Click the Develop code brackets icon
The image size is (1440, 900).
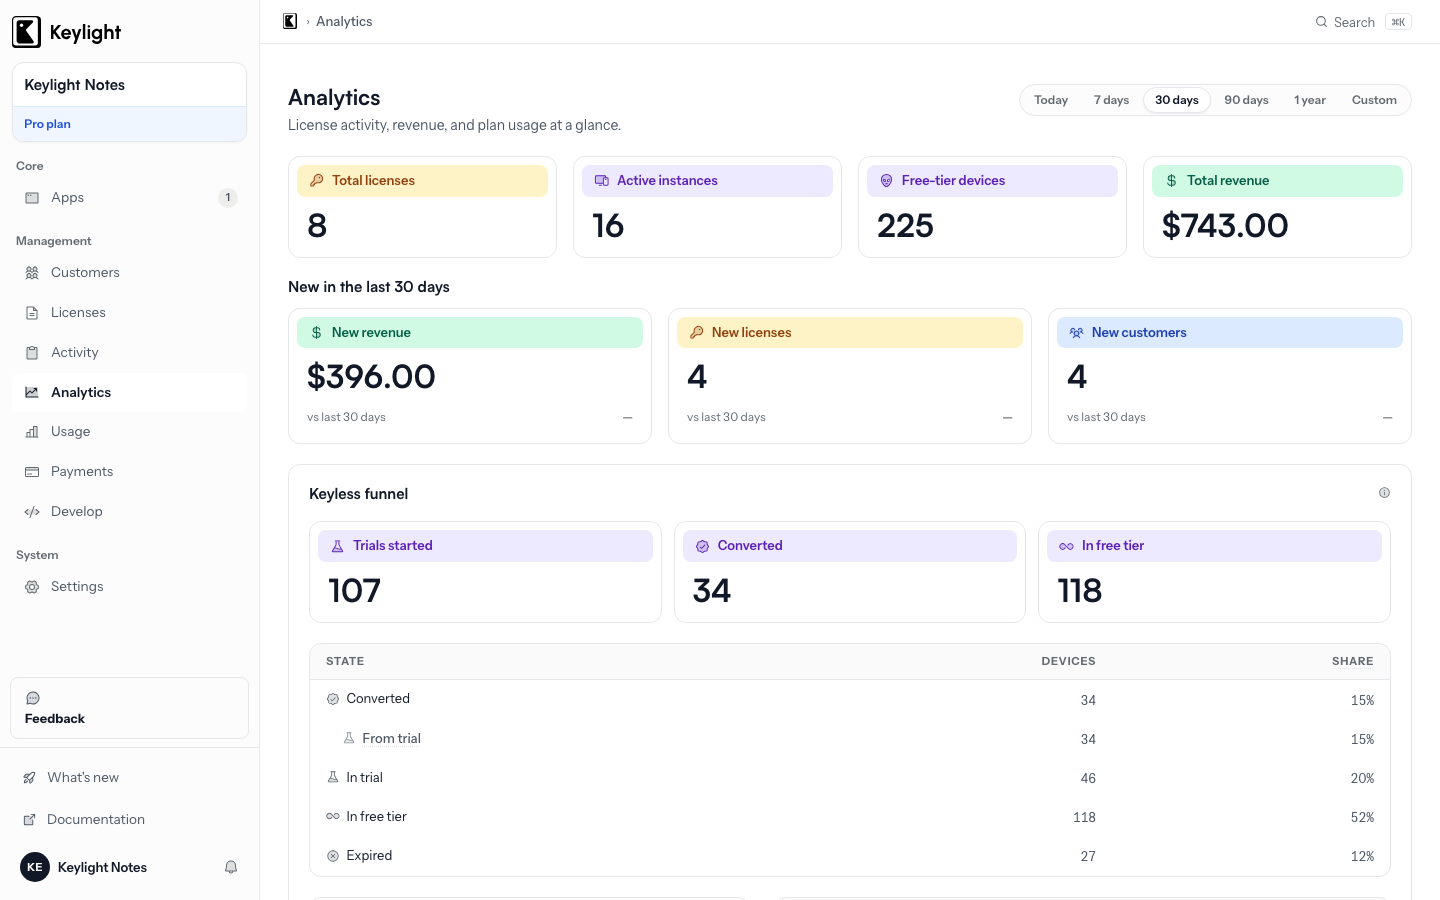32,512
